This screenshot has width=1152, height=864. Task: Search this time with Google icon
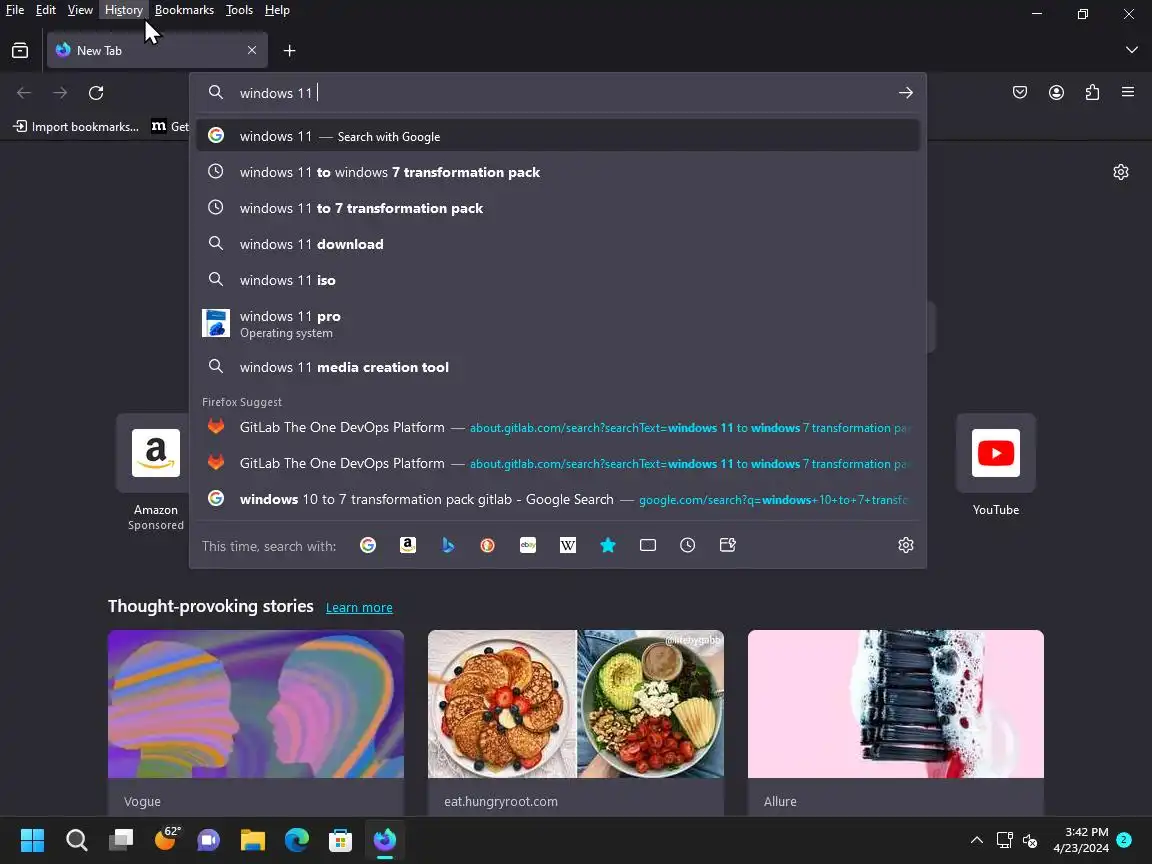[368, 545]
